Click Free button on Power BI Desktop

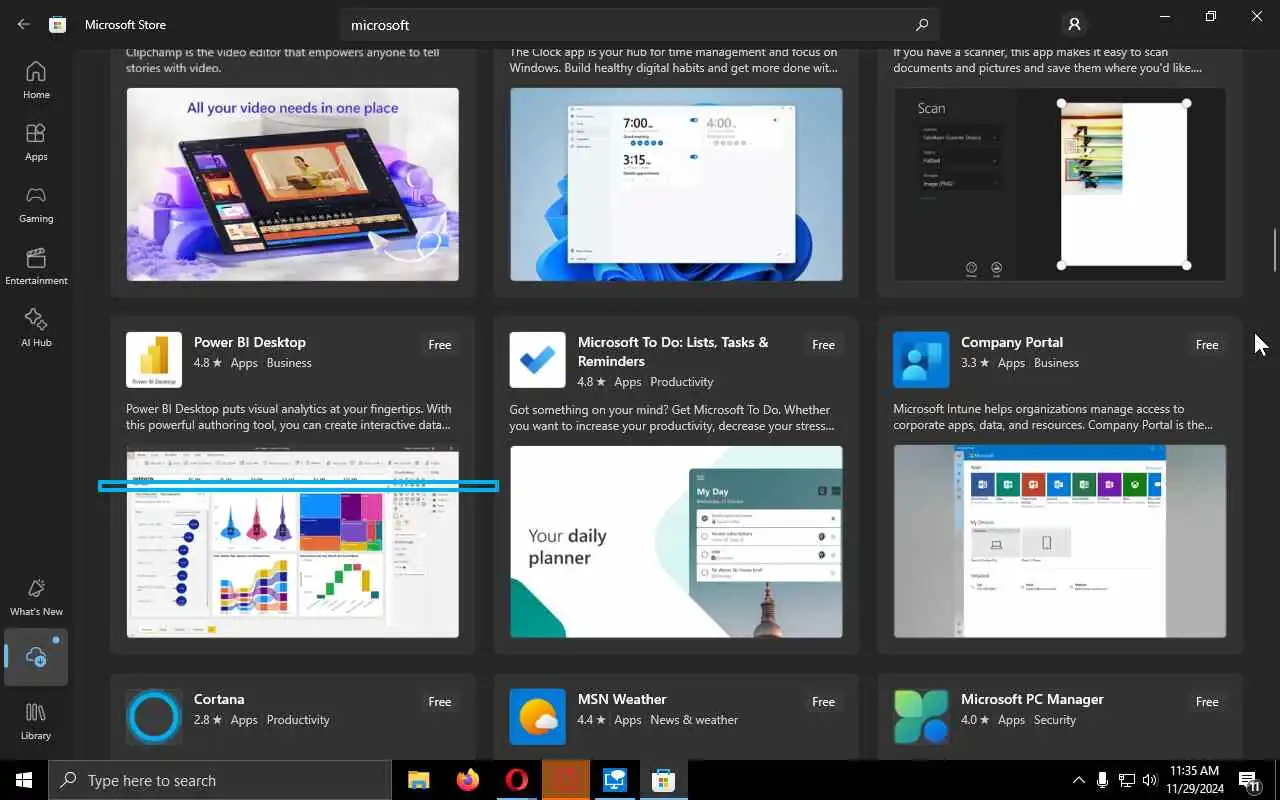coord(440,345)
